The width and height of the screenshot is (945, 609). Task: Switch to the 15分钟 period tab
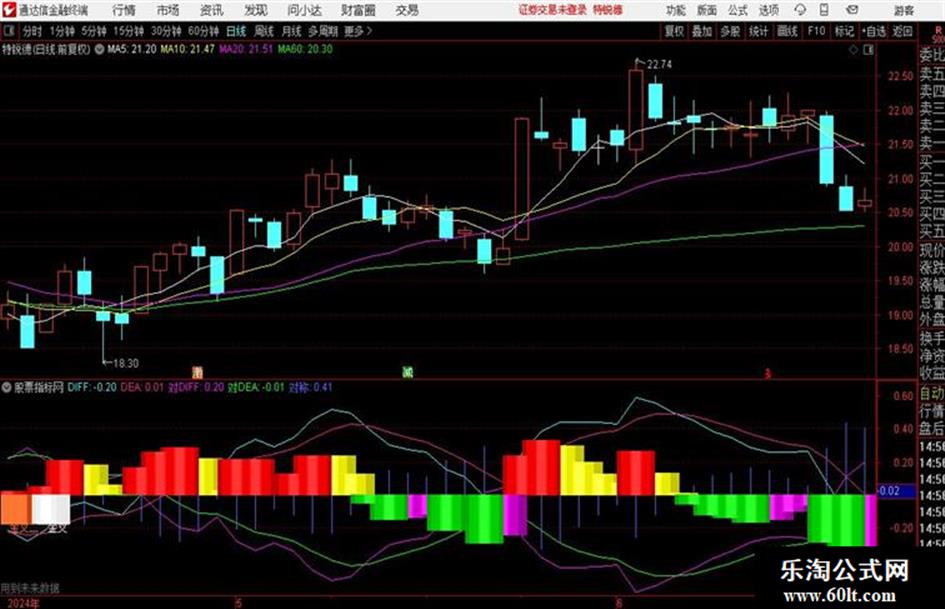[128, 31]
